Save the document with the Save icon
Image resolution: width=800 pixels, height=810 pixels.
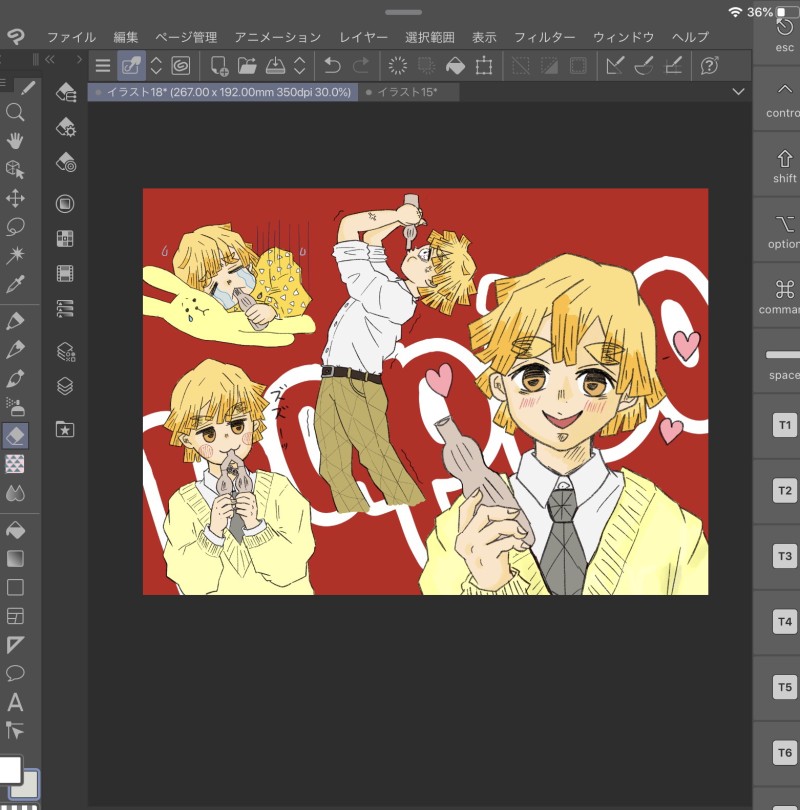pos(275,66)
